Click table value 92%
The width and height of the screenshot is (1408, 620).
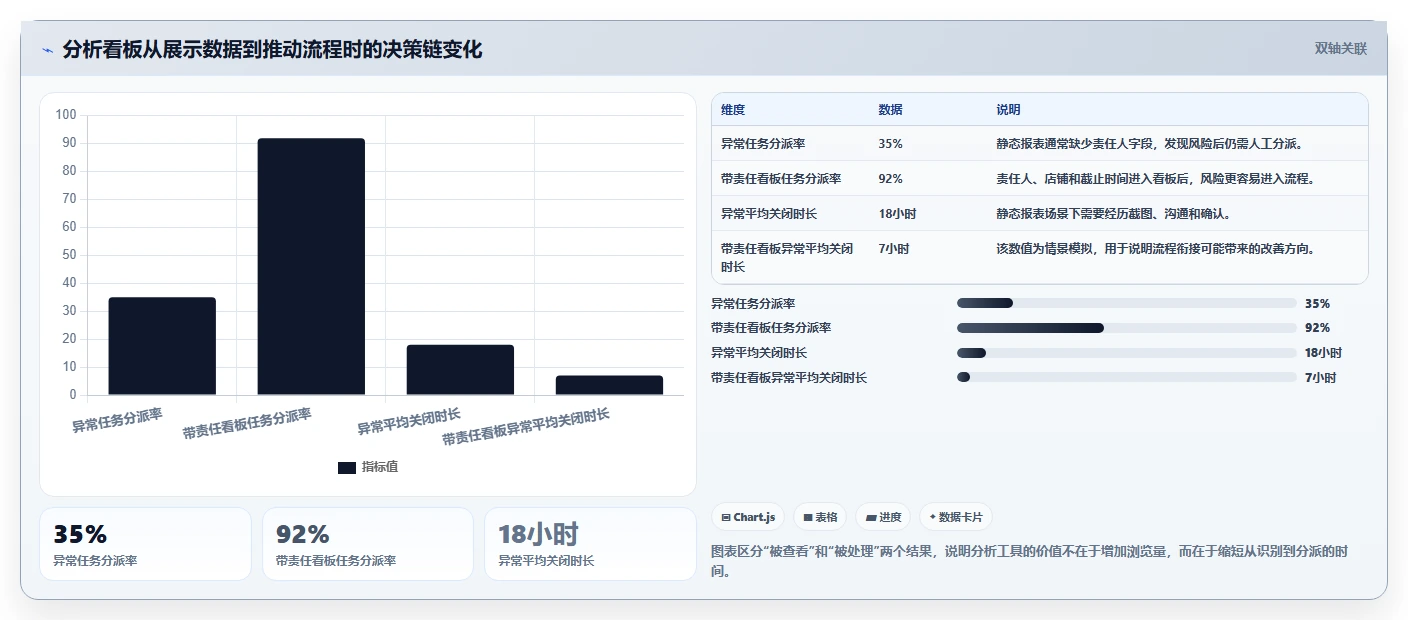click(x=890, y=179)
